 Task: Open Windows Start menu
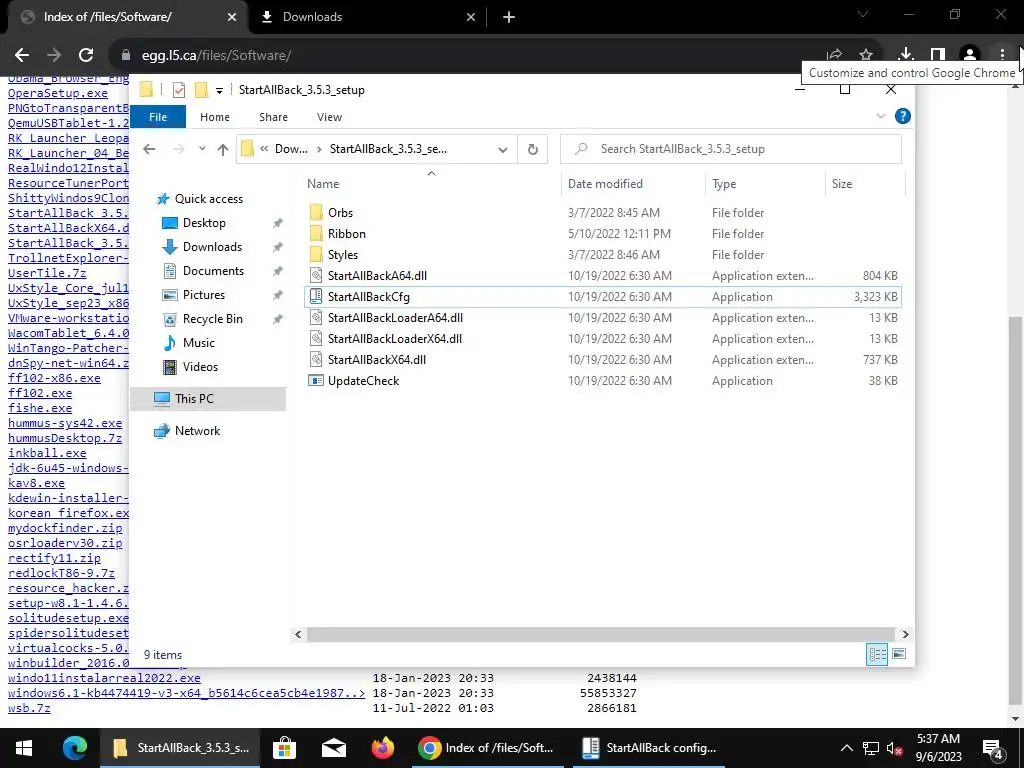point(24,748)
